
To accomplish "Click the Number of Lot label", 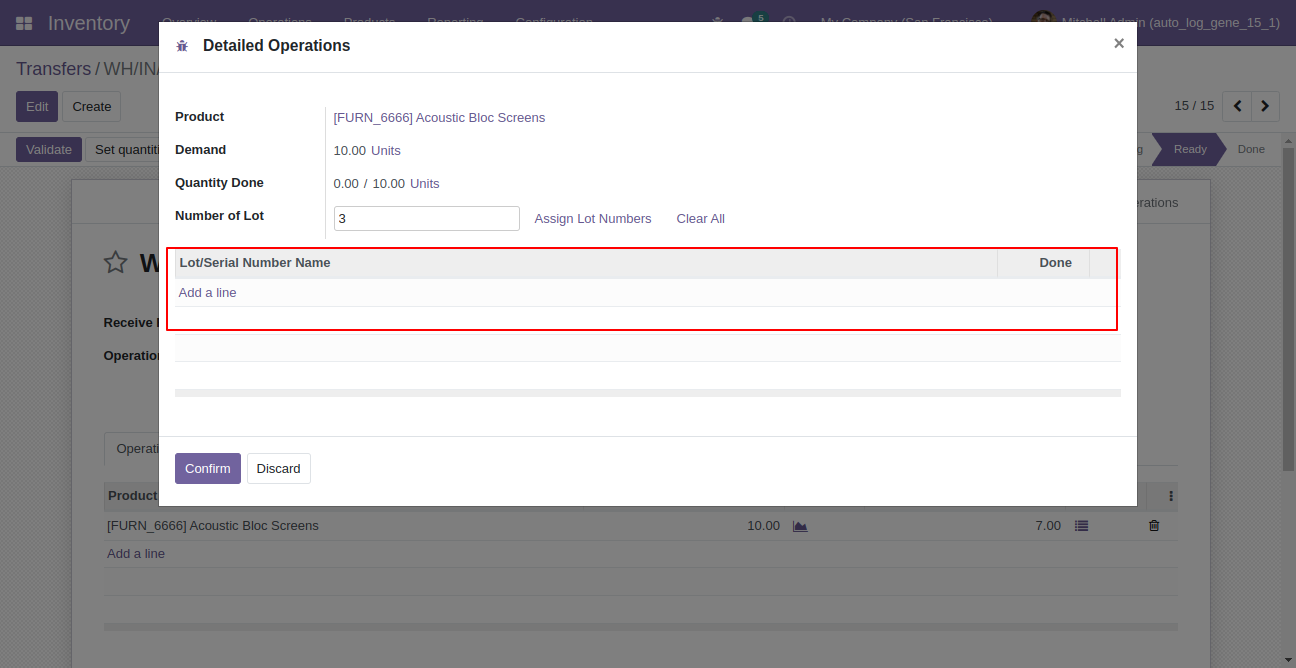I will pos(219,216).
